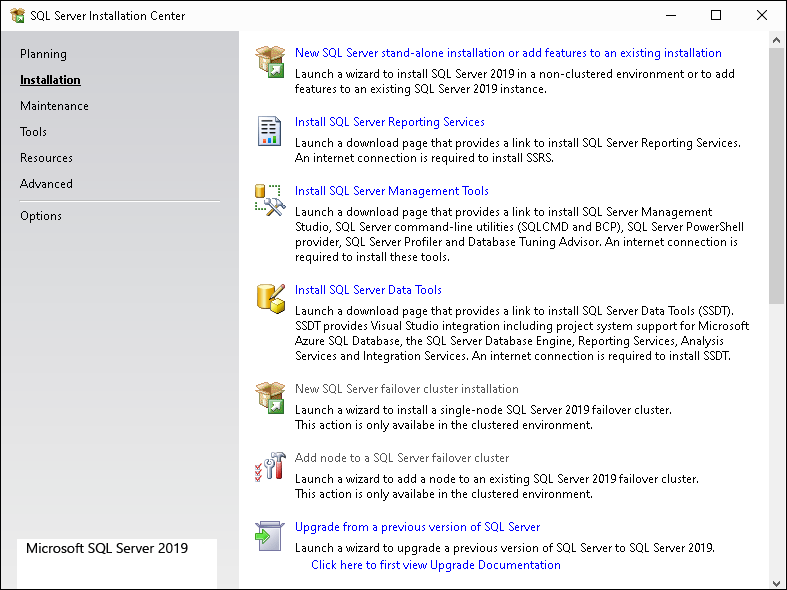This screenshot has width=787, height=590.
Task: Click the Data Tools database icon
Action: tap(271, 299)
